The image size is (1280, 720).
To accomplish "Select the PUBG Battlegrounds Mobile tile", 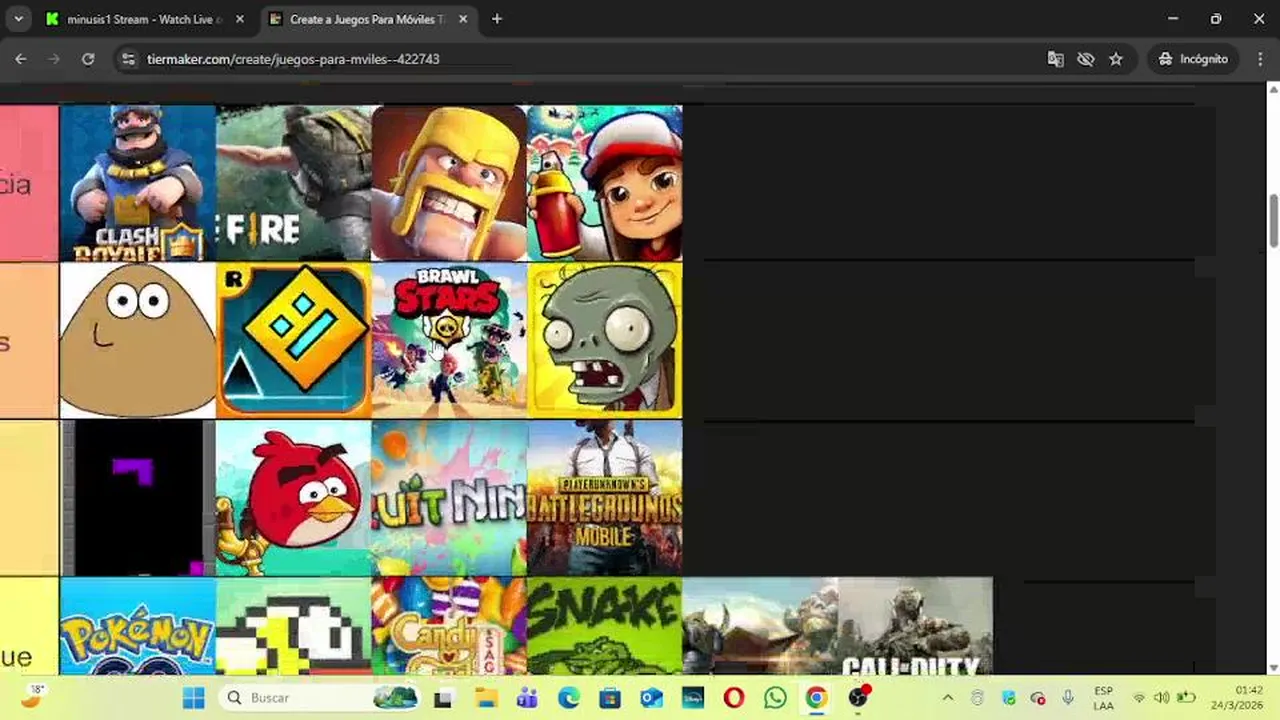I will click(605, 498).
